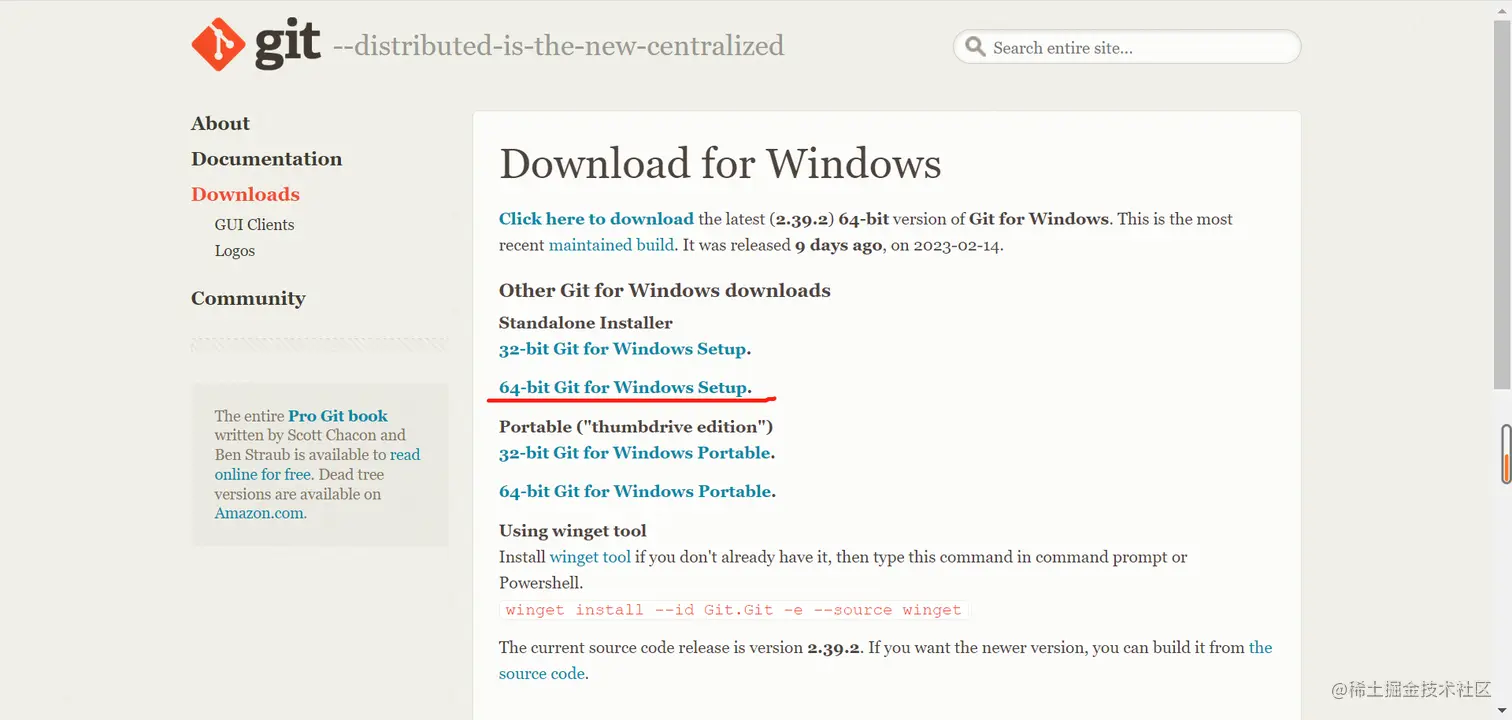Download 64-bit Git for Windows Portable

(x=635, y=491)
